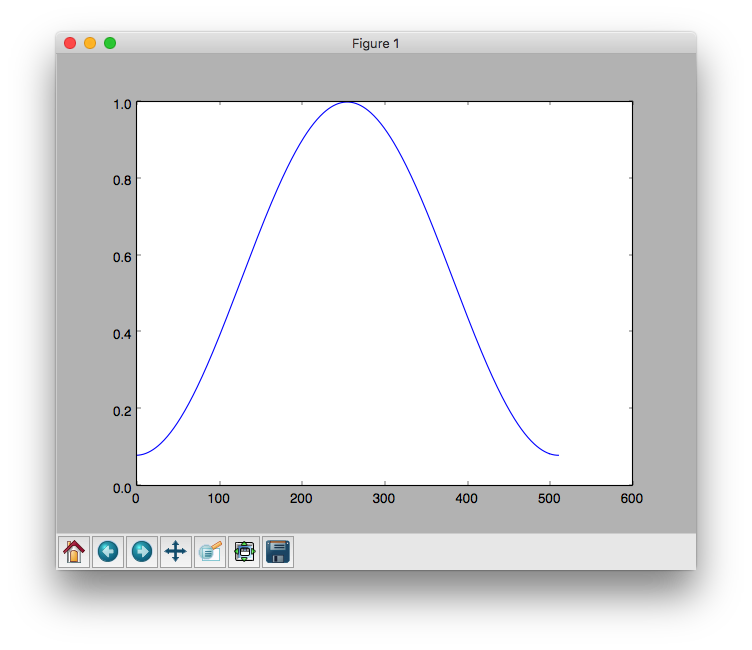Click the y-axis label 0.0
Viewport: 752px width, 650px height.
[x=122, y=488]
